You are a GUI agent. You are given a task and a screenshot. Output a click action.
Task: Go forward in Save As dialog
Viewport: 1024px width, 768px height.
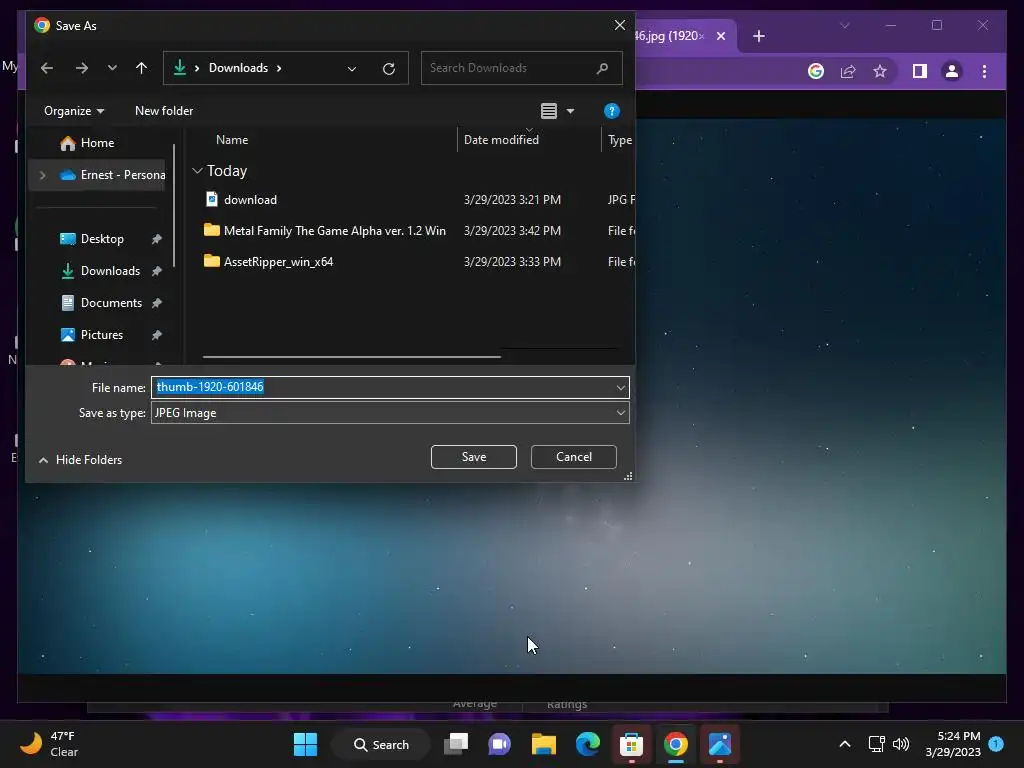coord(82,68)
